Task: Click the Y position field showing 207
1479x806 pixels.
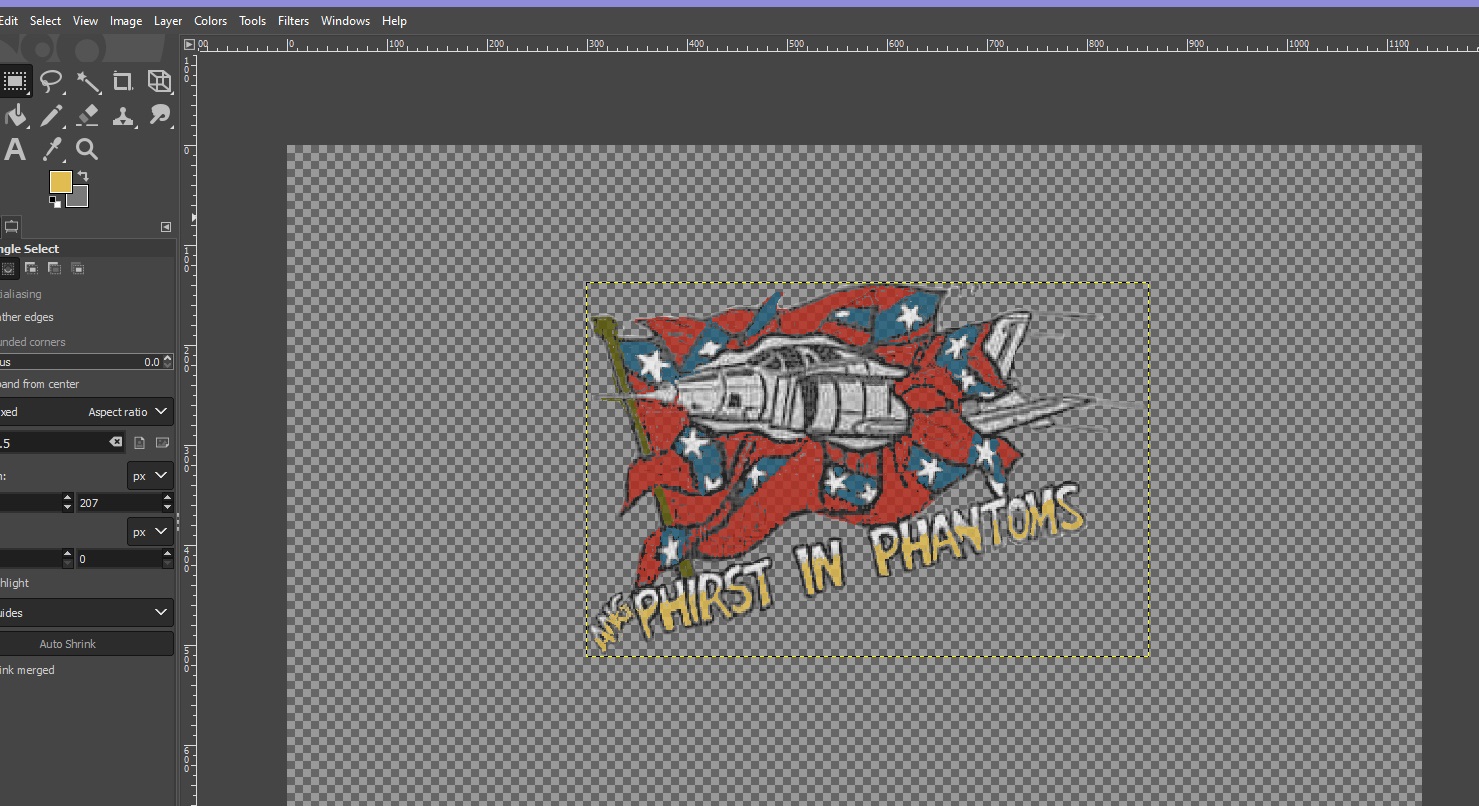Action: click(x=118, y=502)
